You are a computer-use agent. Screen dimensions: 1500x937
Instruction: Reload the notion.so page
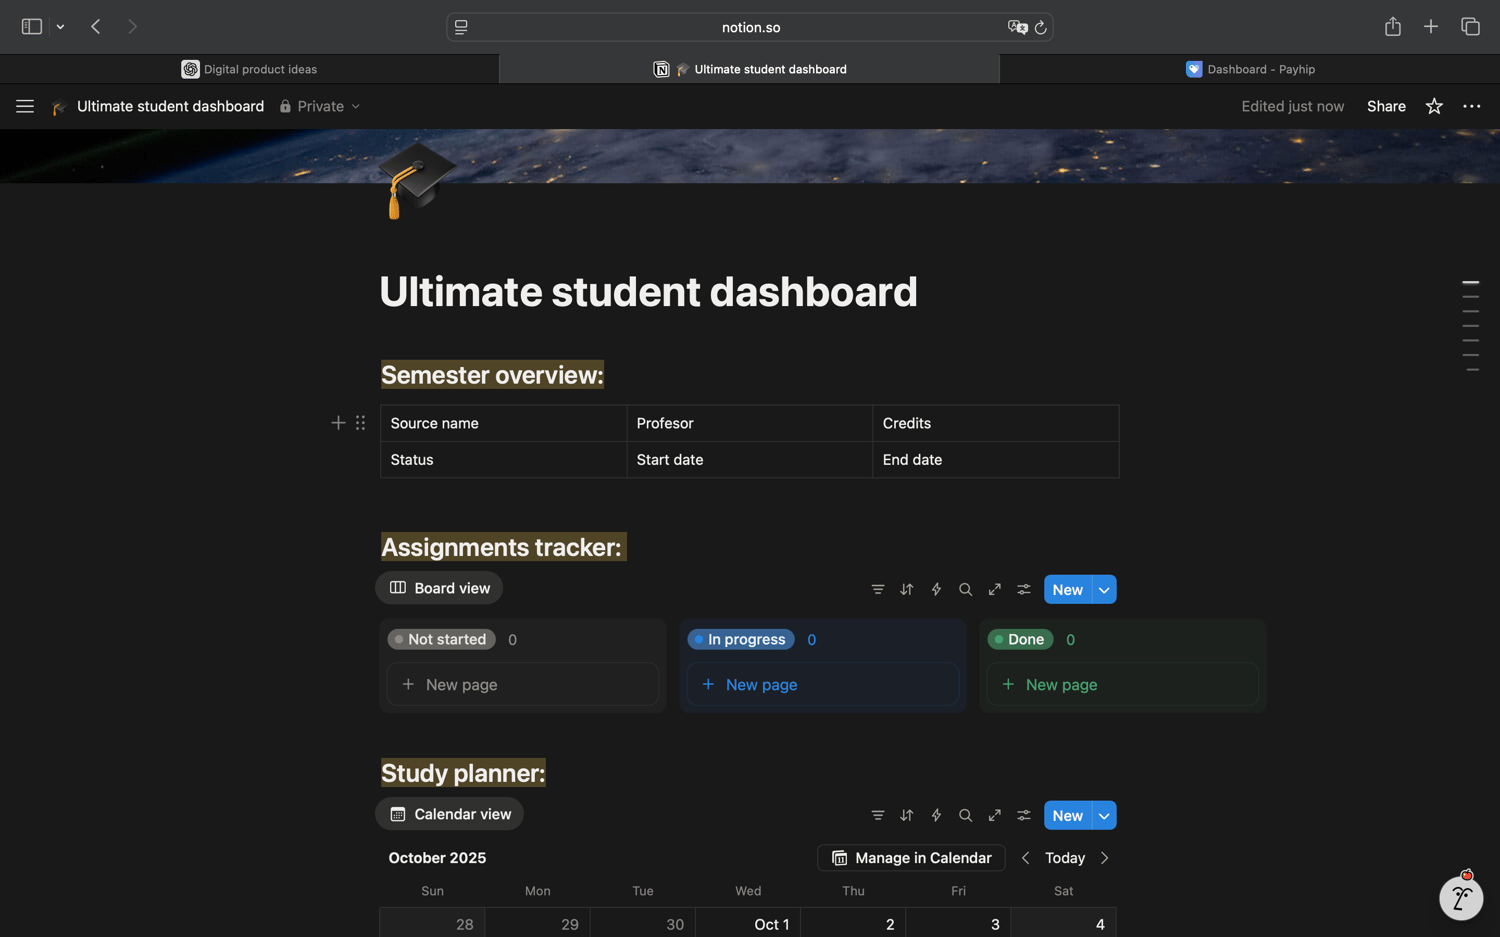pos(1041,27)
